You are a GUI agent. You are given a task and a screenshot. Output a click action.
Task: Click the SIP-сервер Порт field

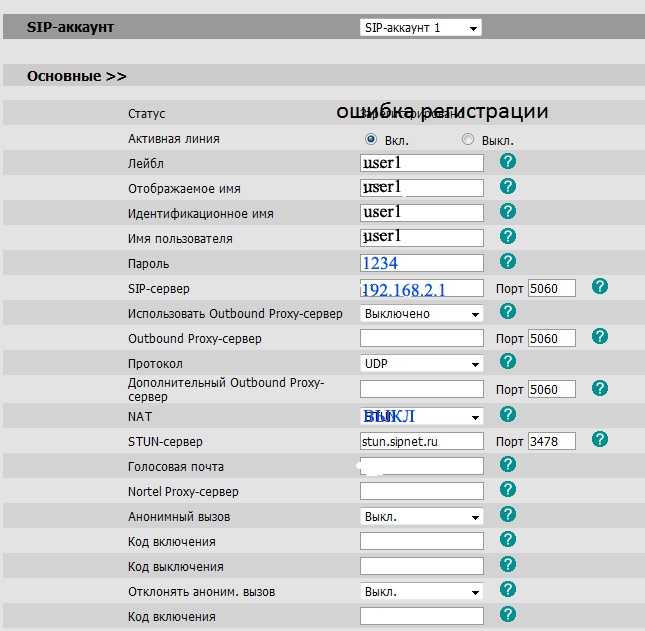click(x=552, y=288)
